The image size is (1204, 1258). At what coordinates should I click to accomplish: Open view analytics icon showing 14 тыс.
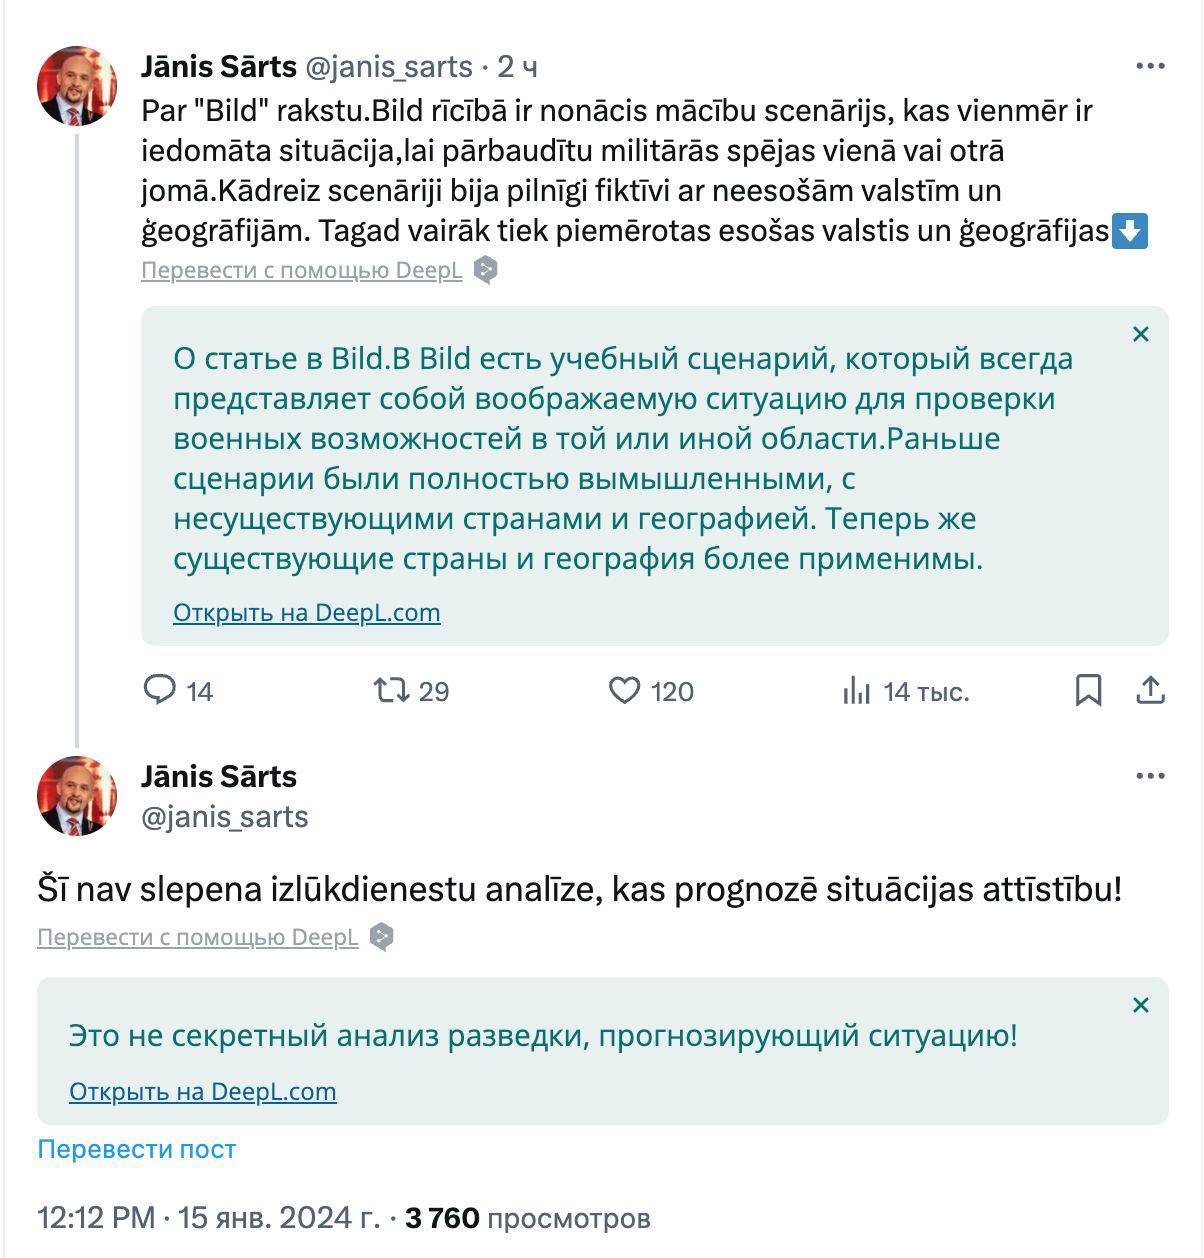point(857,690)
